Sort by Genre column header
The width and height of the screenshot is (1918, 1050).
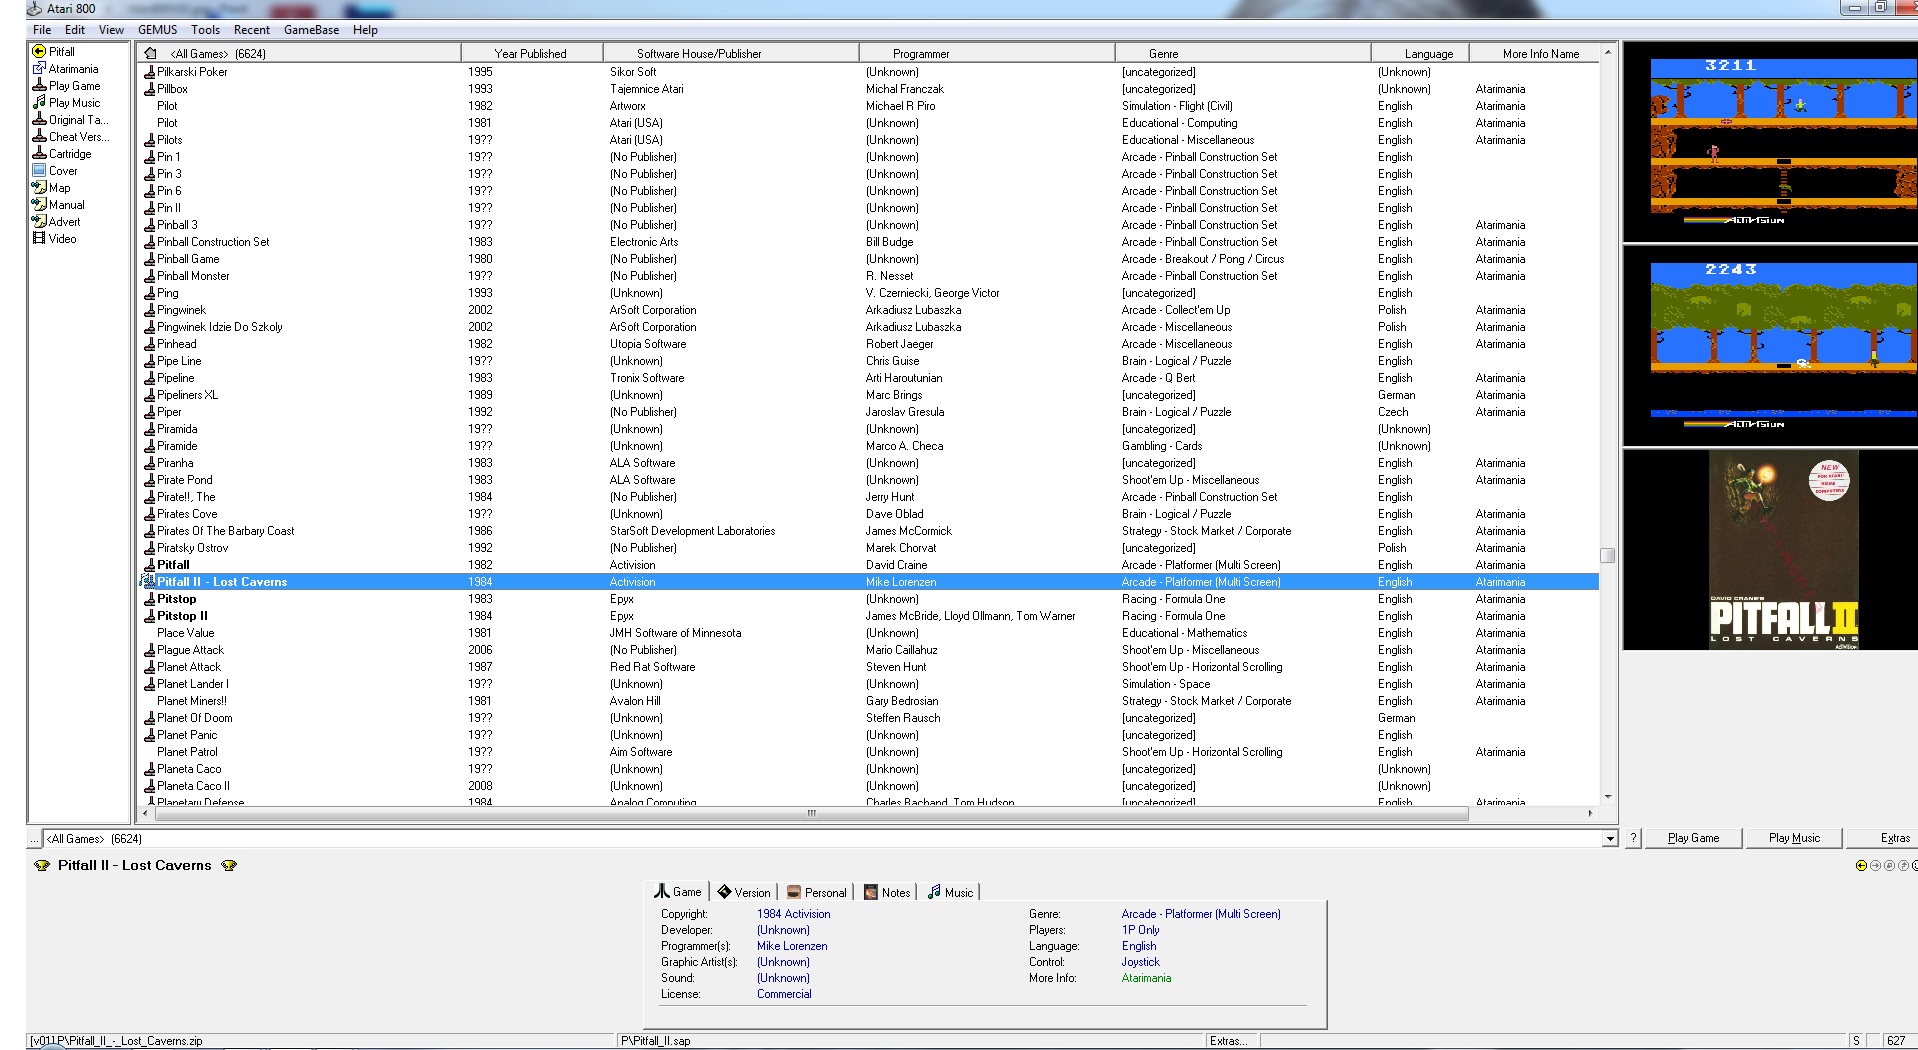pos(1243,54)
